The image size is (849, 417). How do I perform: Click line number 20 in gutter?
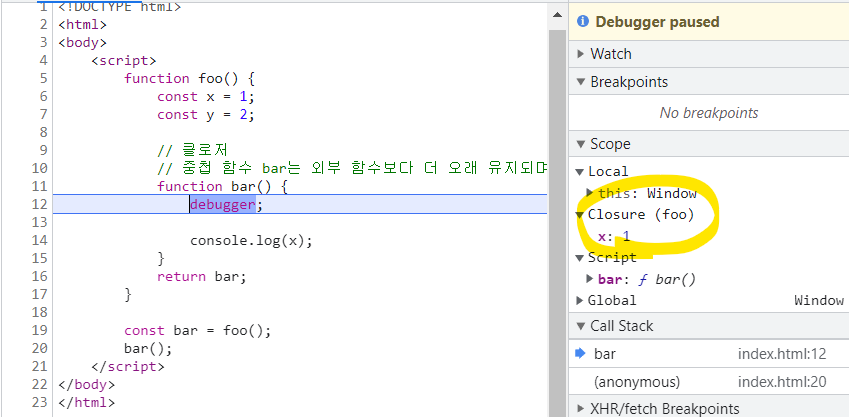(x=40, y=348)
